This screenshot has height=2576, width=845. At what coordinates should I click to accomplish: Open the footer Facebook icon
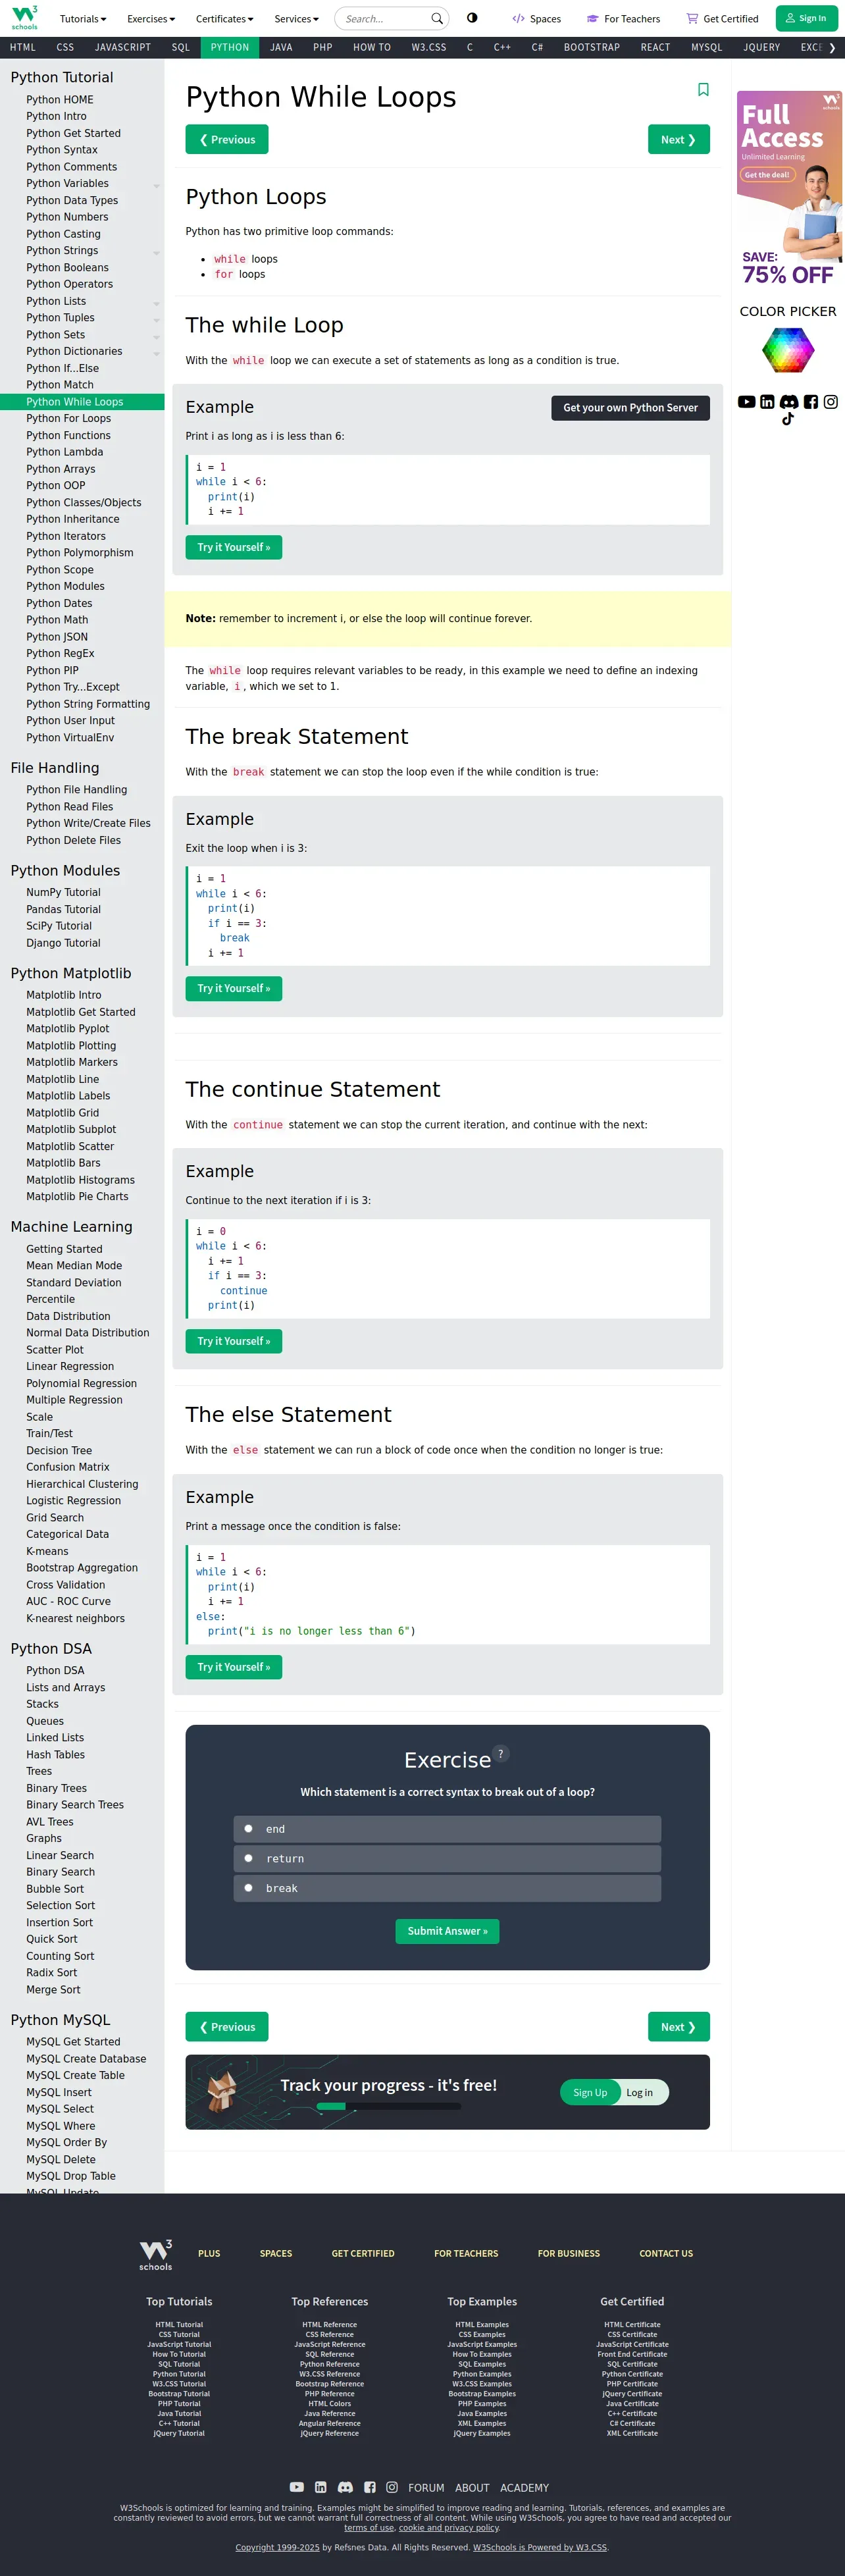point(370,2487)
